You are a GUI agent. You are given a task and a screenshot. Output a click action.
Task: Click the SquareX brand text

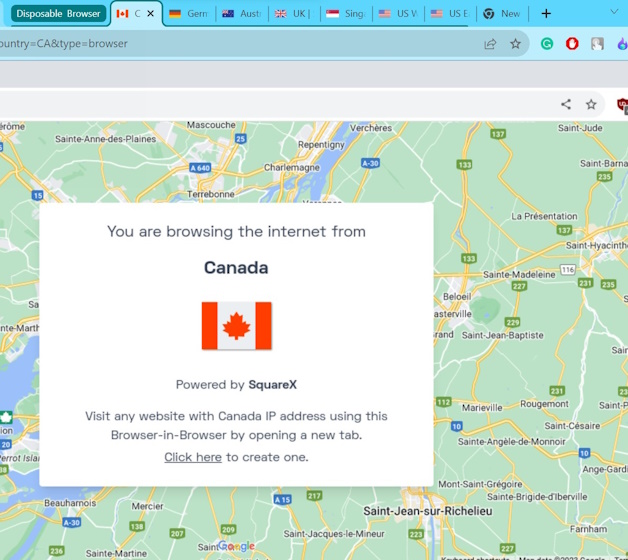[272, 385]
